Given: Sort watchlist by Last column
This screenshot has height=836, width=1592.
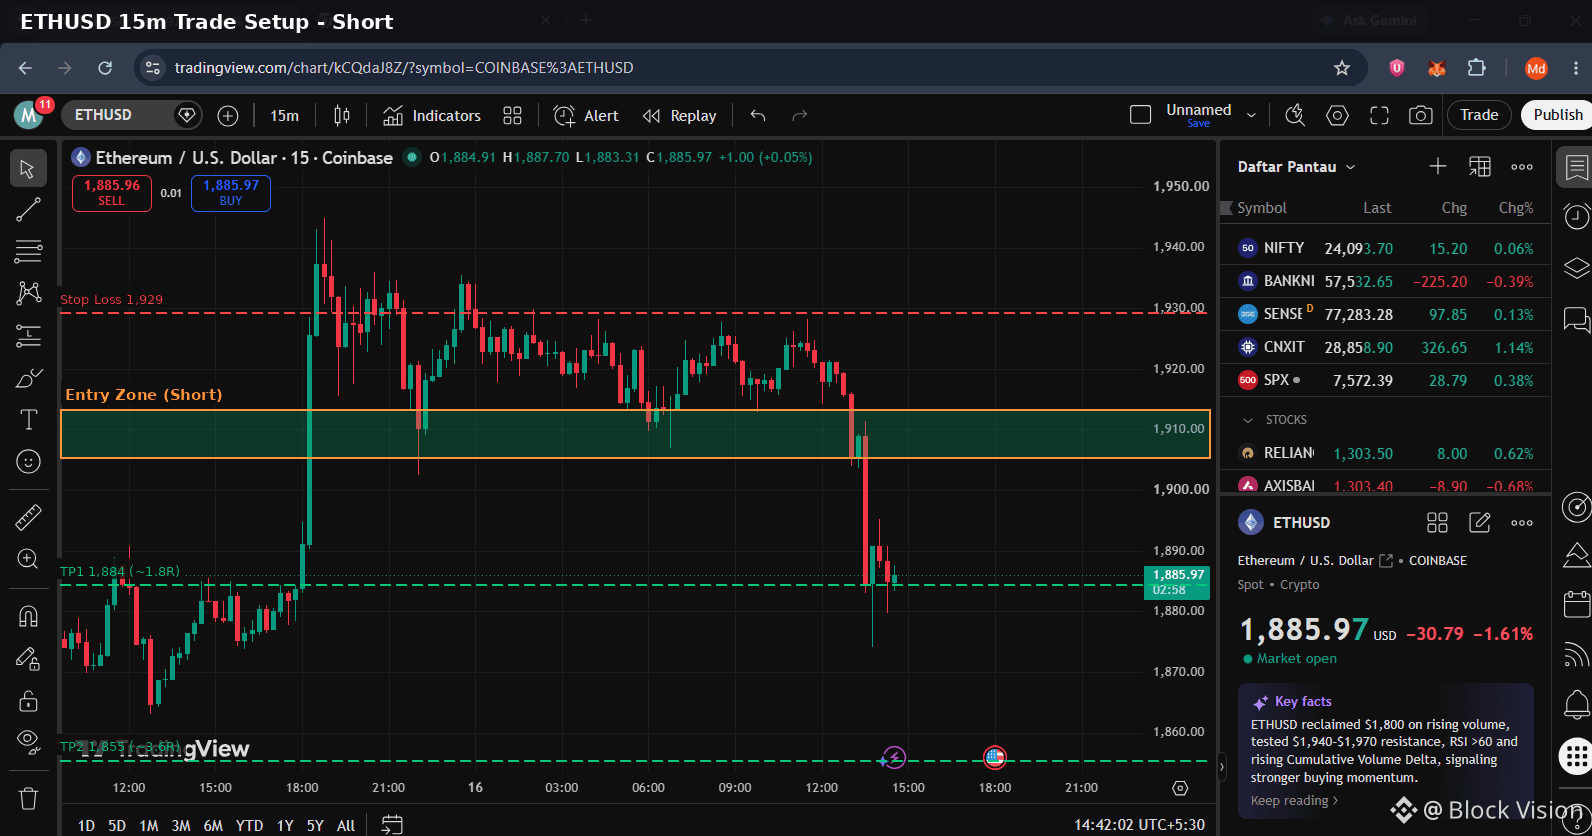Looking at the screenshot, I should 1377,208.
